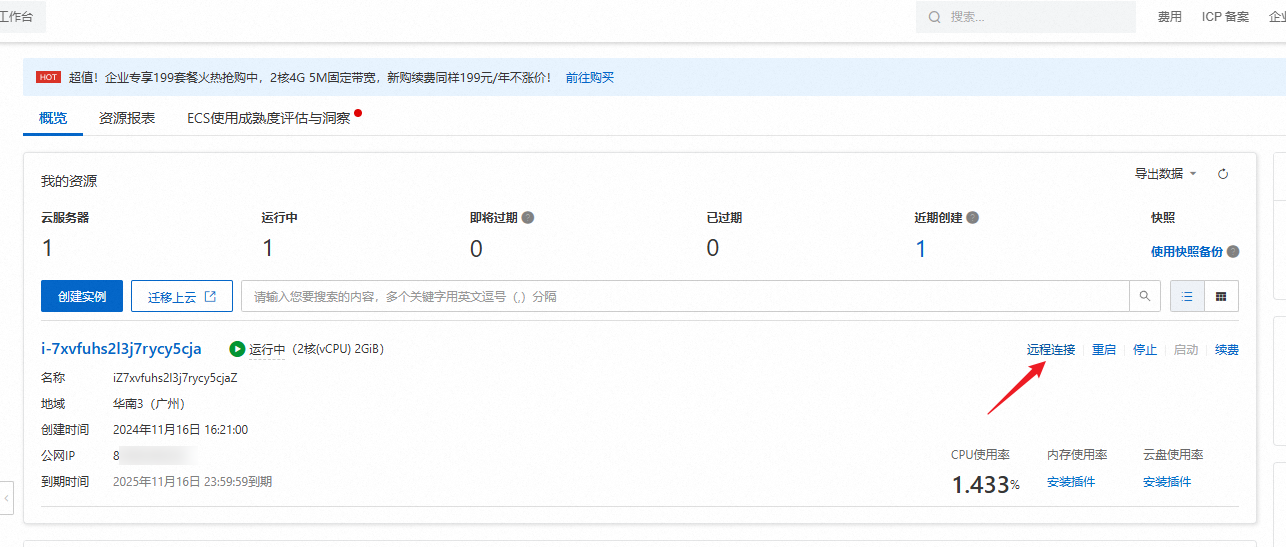Expand the collapsed left sidebar arrow
This screenshot has width=1286, height=547.
[x=7, y=497]
